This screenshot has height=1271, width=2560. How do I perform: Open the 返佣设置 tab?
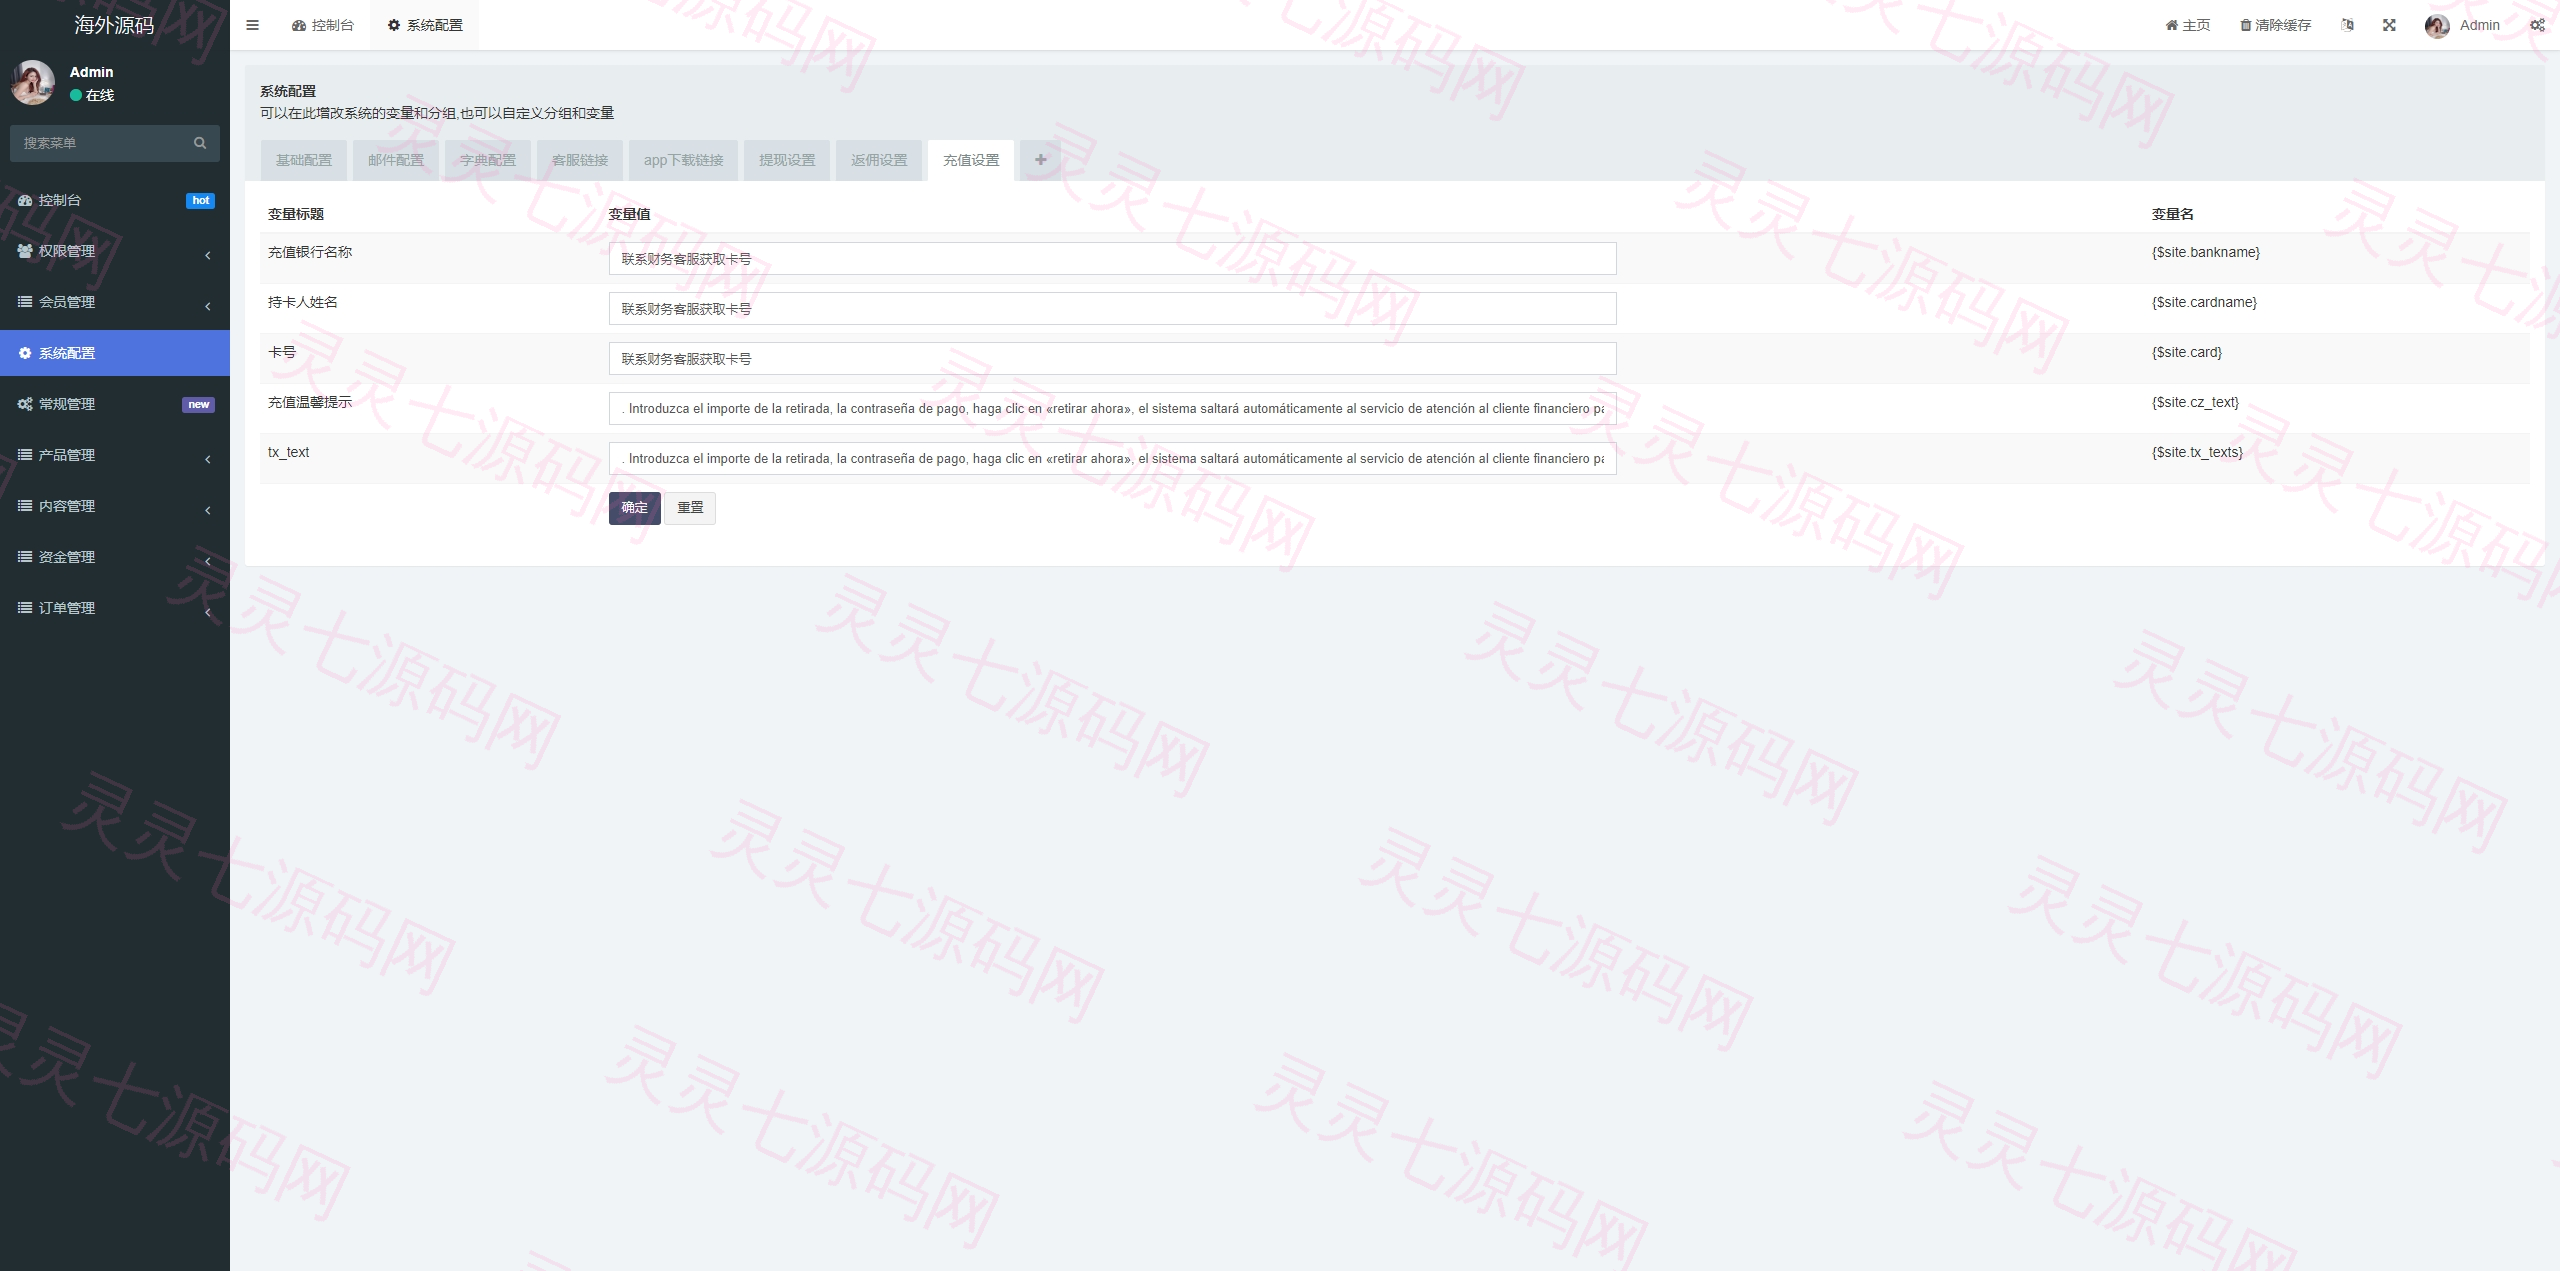pyautogui.click(x=879, y=160)
